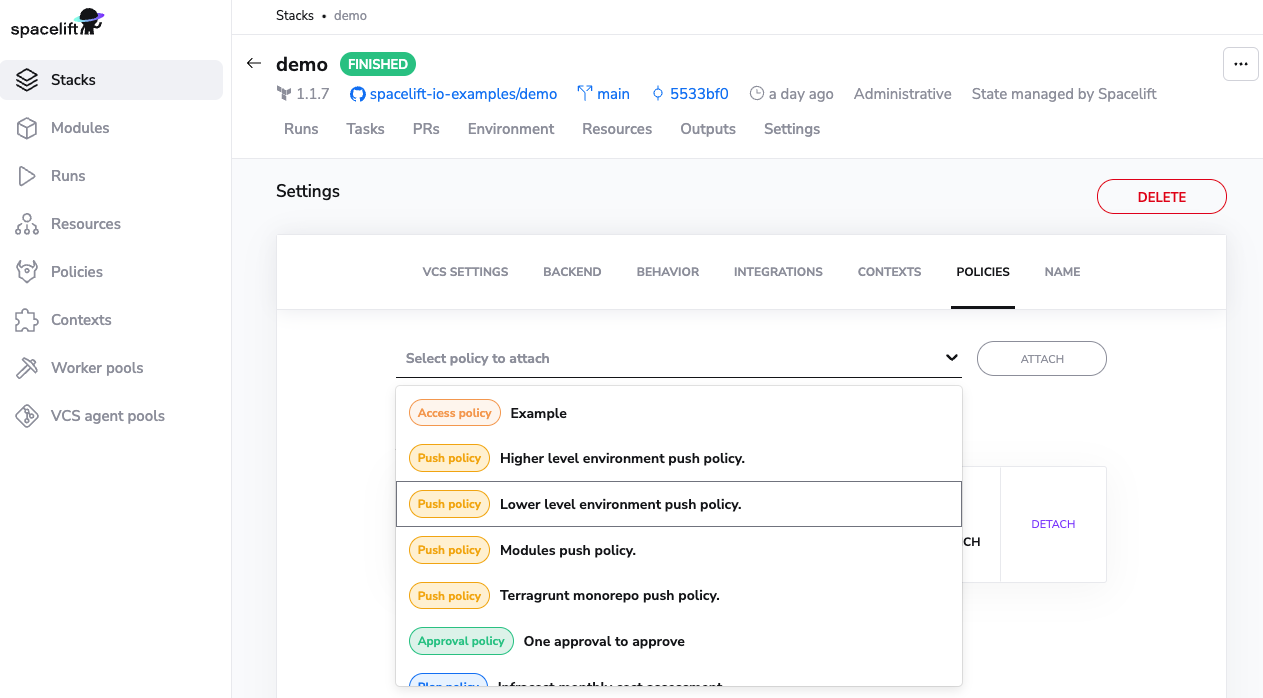The image size is (1263, 698).
Task: Open the BEHAVIOR settings tab
Action: 667,271
